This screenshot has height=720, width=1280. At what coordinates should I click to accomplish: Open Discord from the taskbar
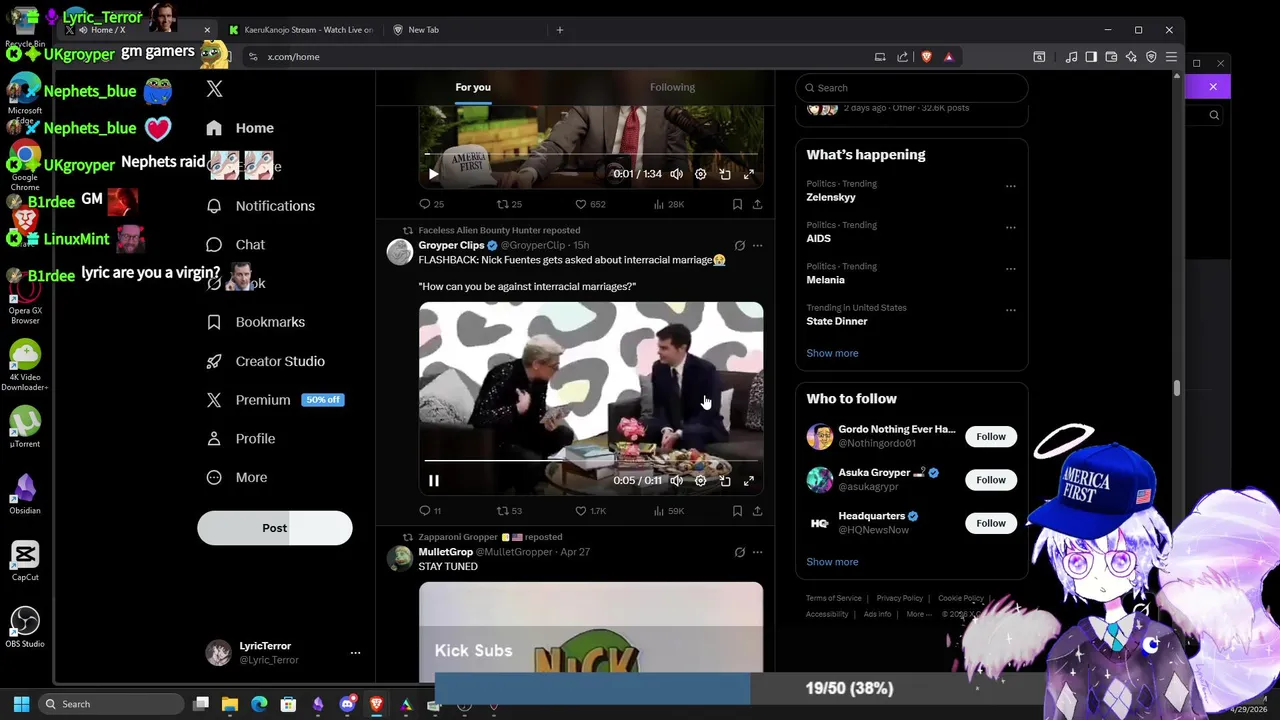347,704
